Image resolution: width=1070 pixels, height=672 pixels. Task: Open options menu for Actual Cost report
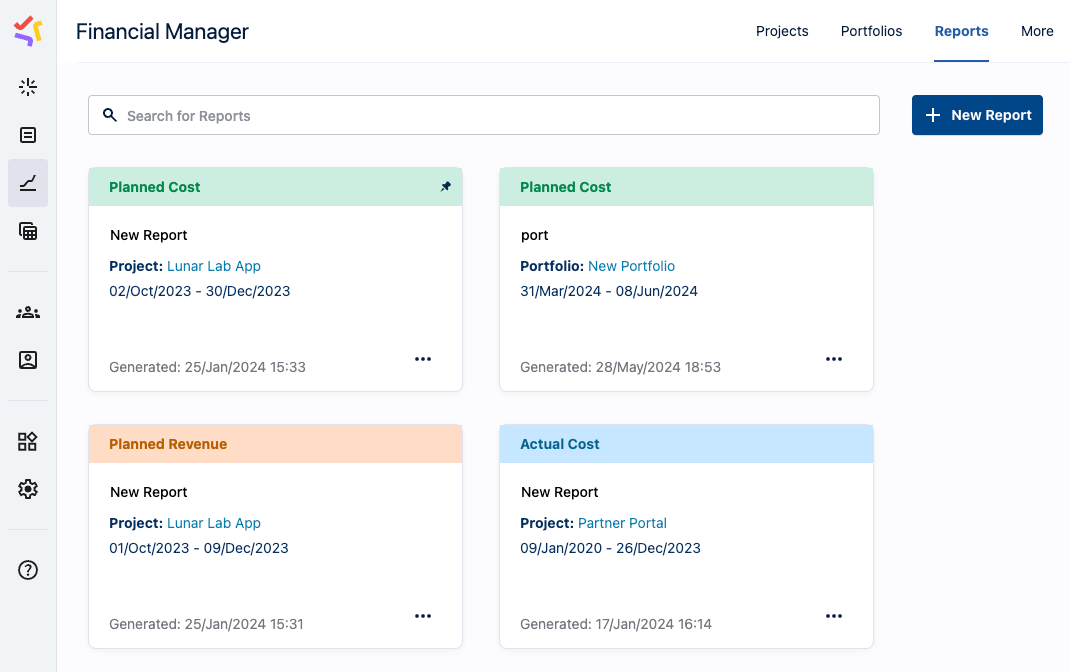click(834, 616)
